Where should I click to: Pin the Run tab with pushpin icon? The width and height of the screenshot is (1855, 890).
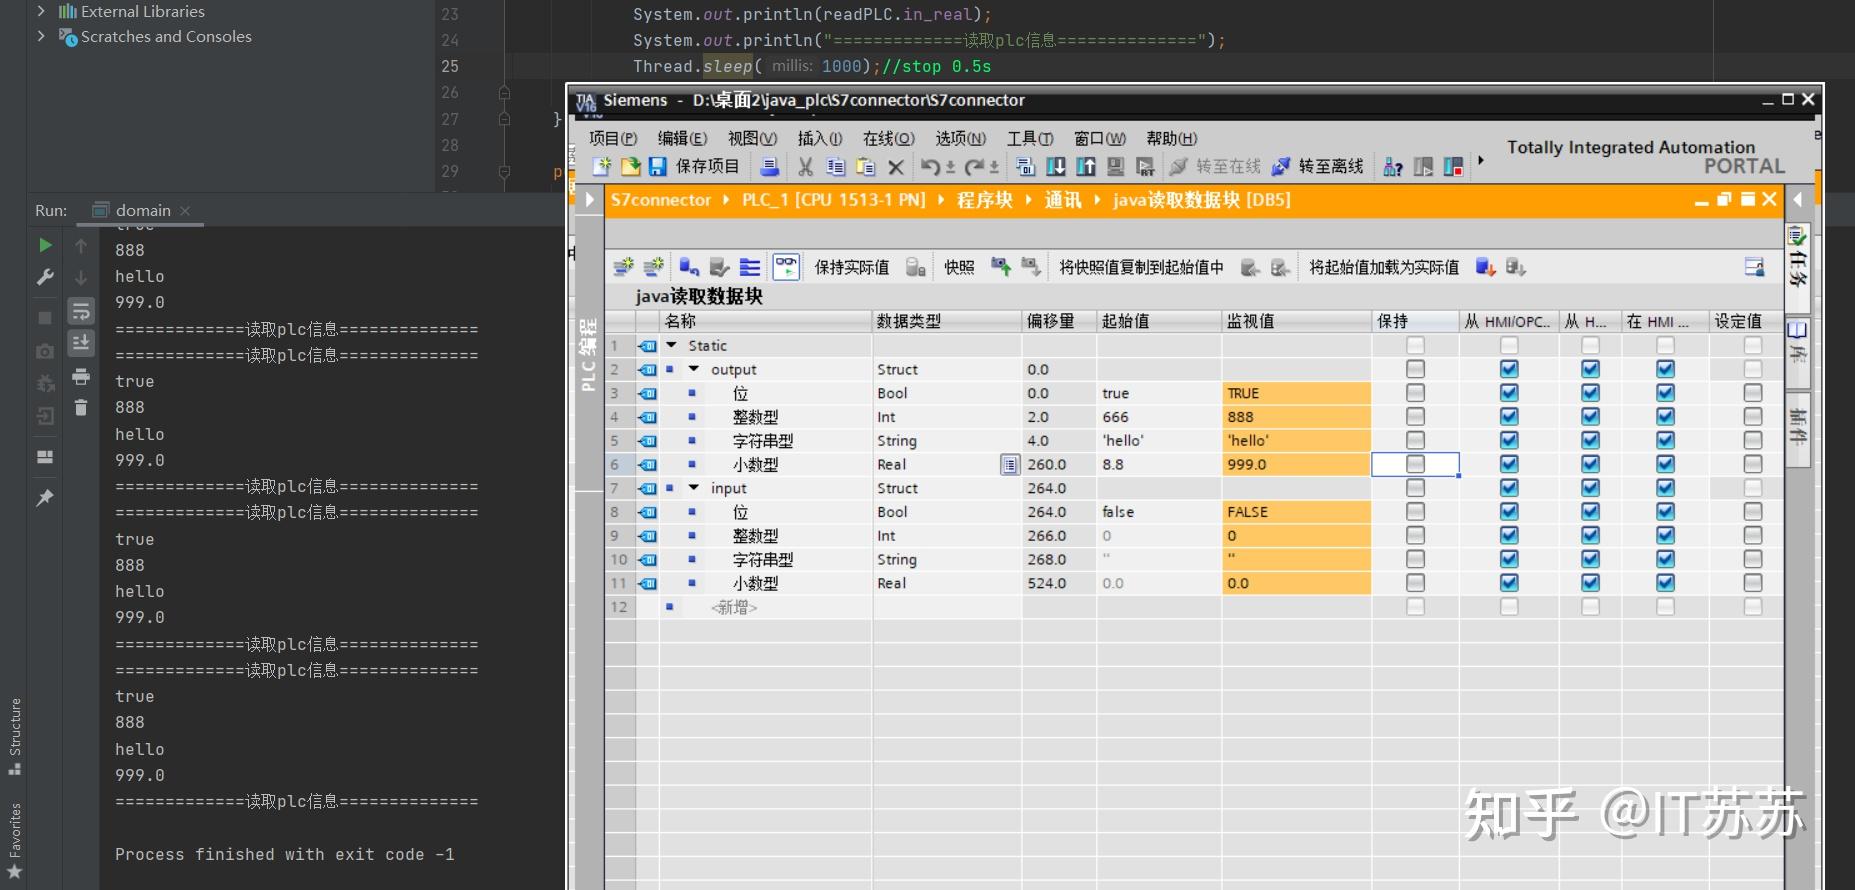tap(45, 497)
